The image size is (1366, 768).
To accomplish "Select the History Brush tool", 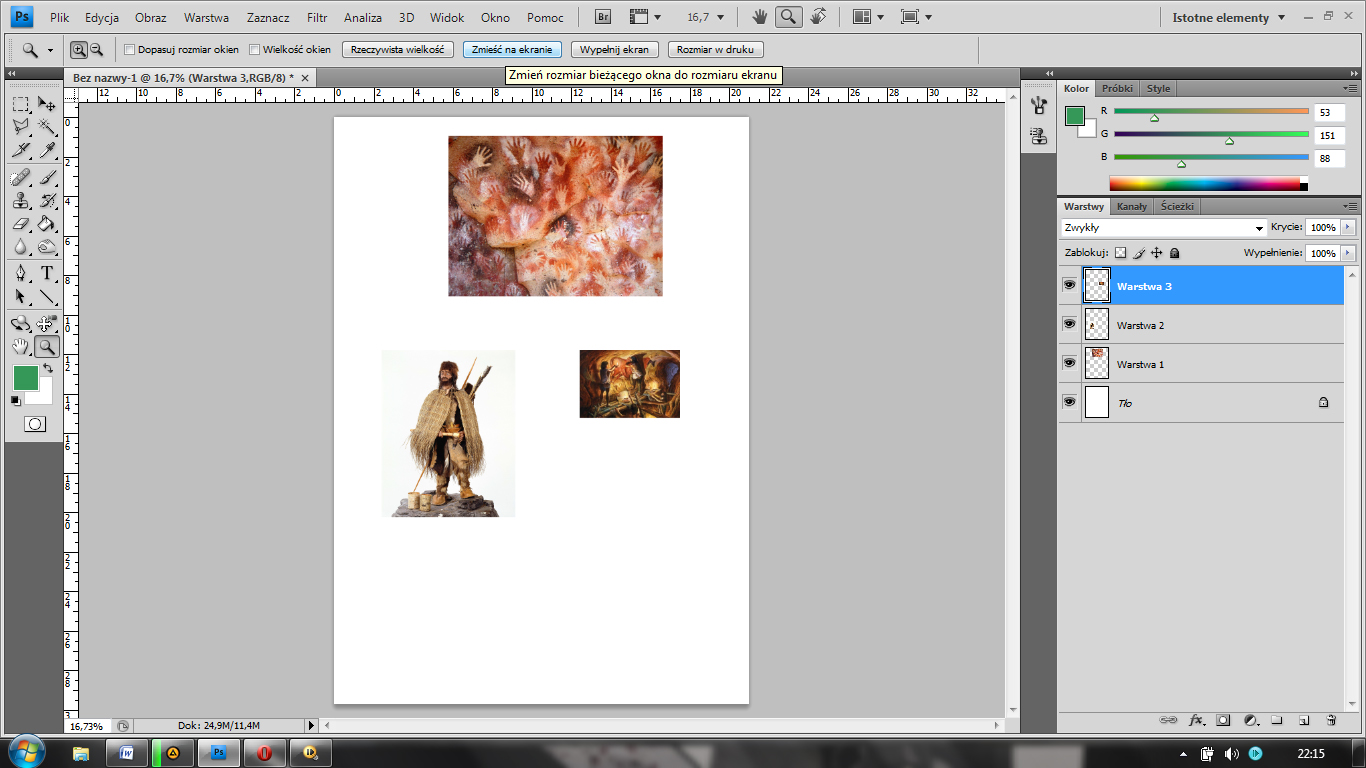I will (x=47, y=200).
